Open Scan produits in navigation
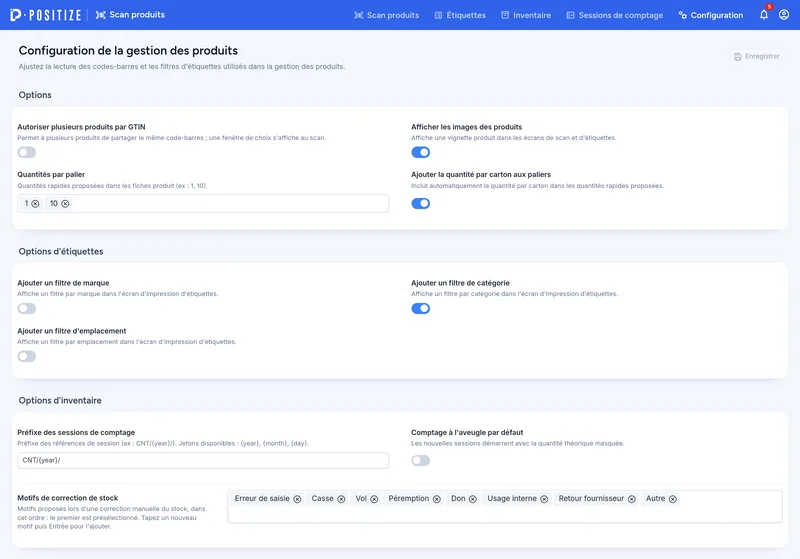 [387, 15]
